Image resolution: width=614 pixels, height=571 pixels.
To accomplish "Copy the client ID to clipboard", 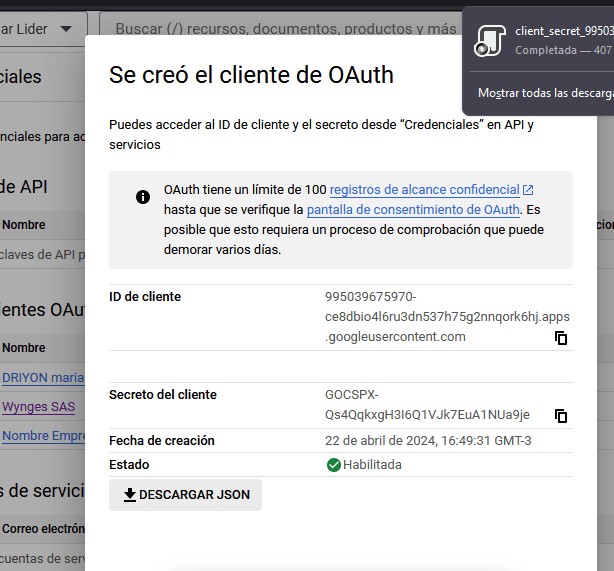I will [x=561, y=338].
